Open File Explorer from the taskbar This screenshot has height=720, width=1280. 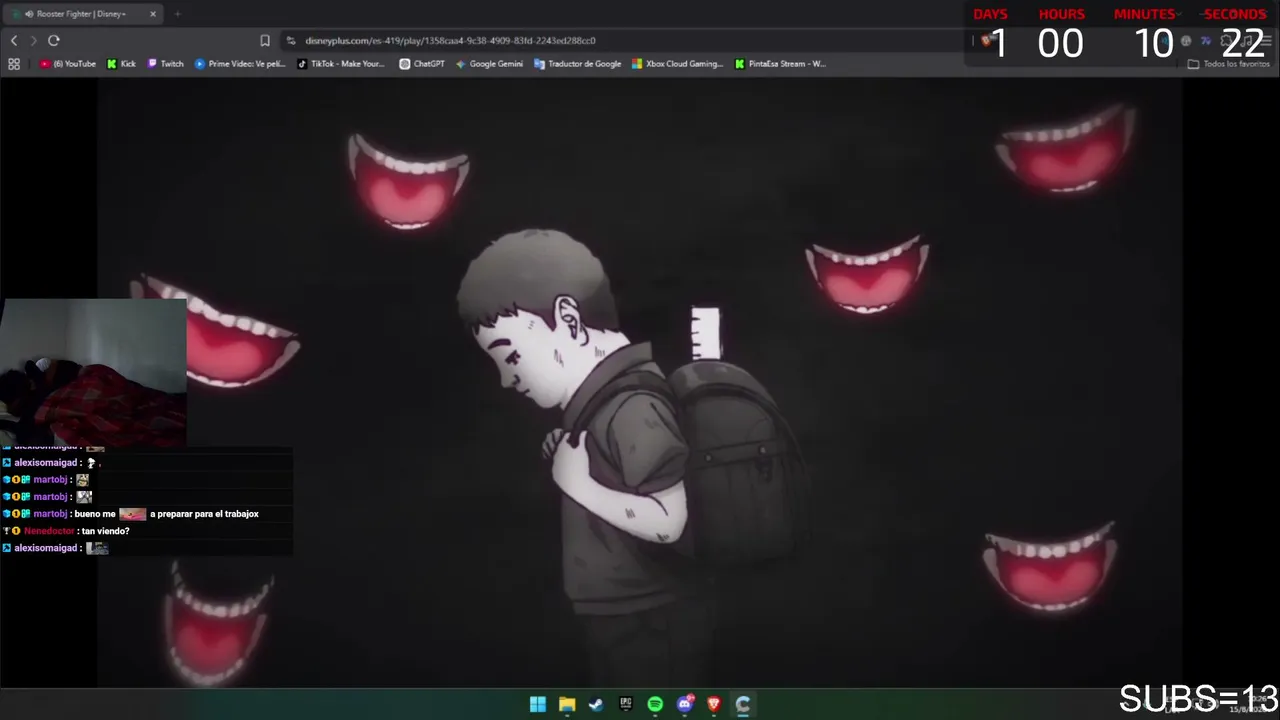pos(567,704)
